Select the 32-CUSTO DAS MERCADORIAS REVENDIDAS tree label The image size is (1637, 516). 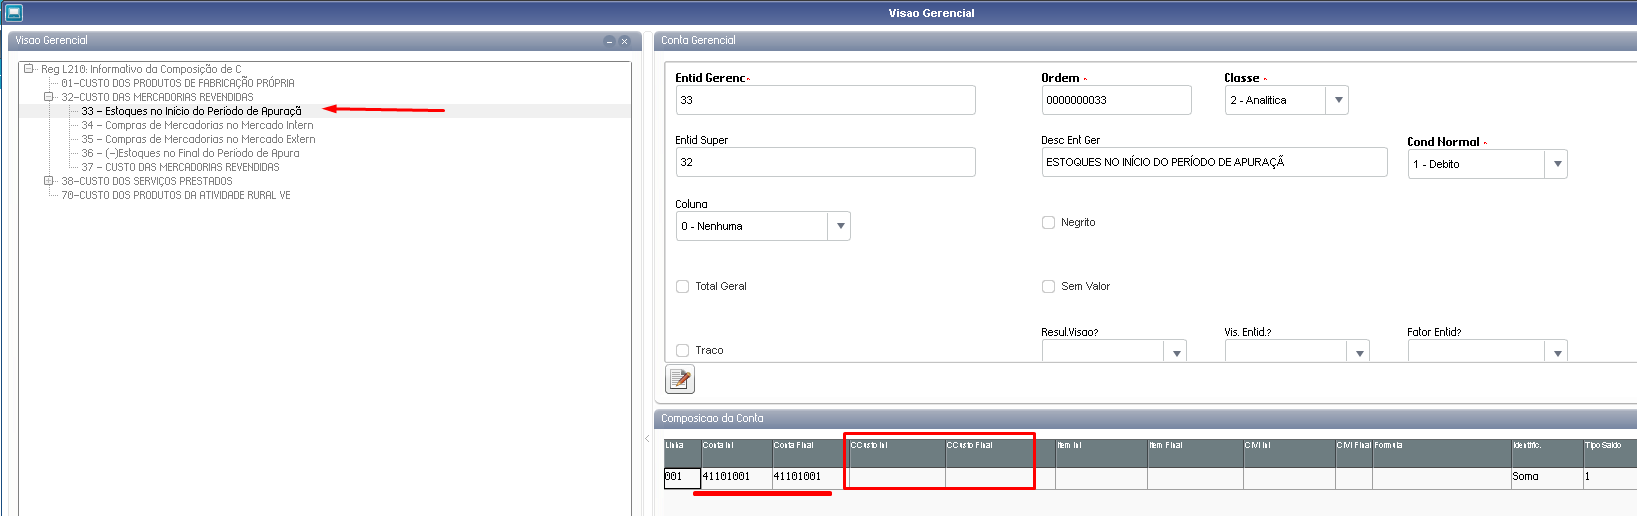tap(157, 97)
